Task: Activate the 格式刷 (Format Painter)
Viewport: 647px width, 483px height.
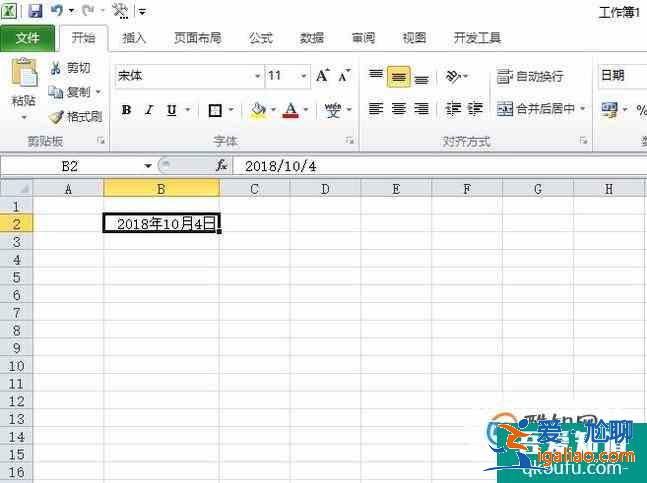Action: point(75,117)
